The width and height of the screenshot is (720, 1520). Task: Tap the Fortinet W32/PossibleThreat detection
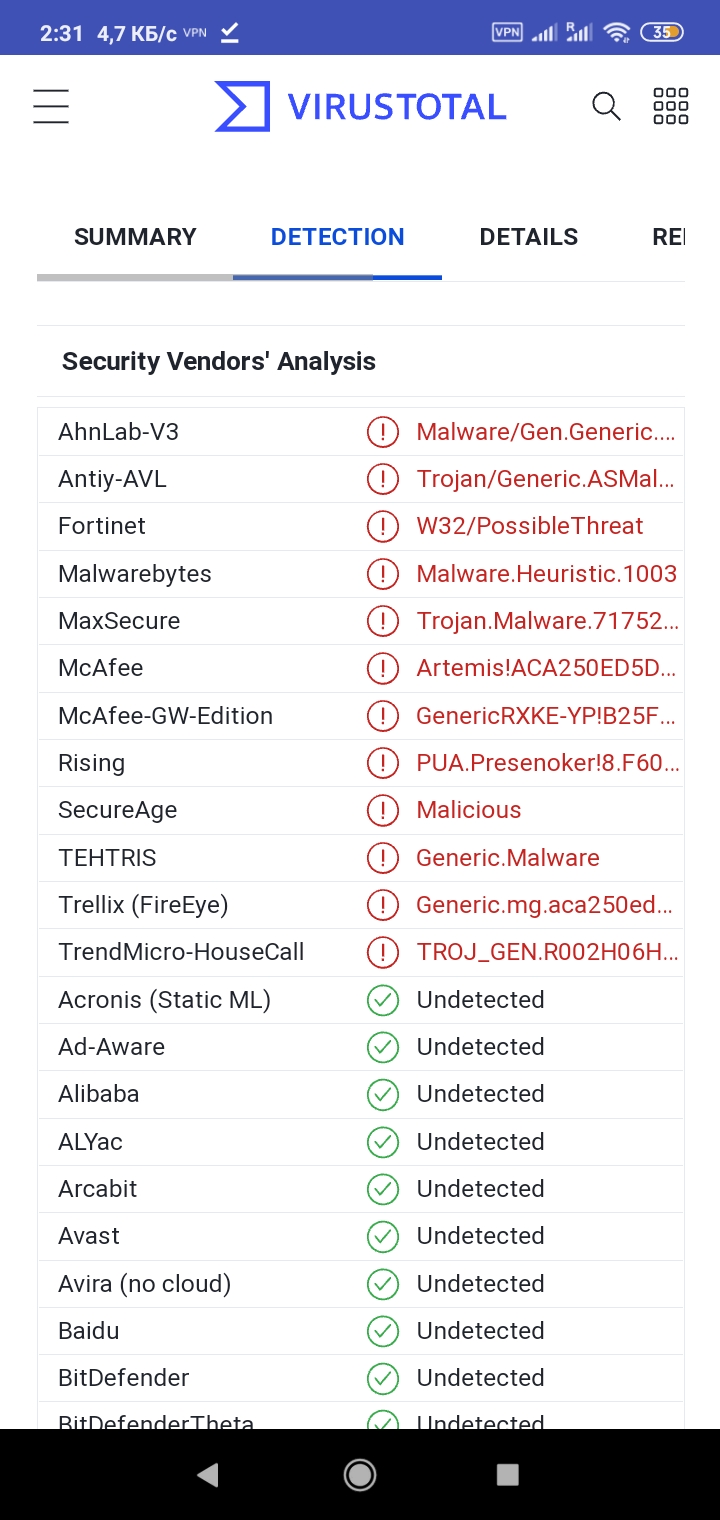click(x=530, y=526)
